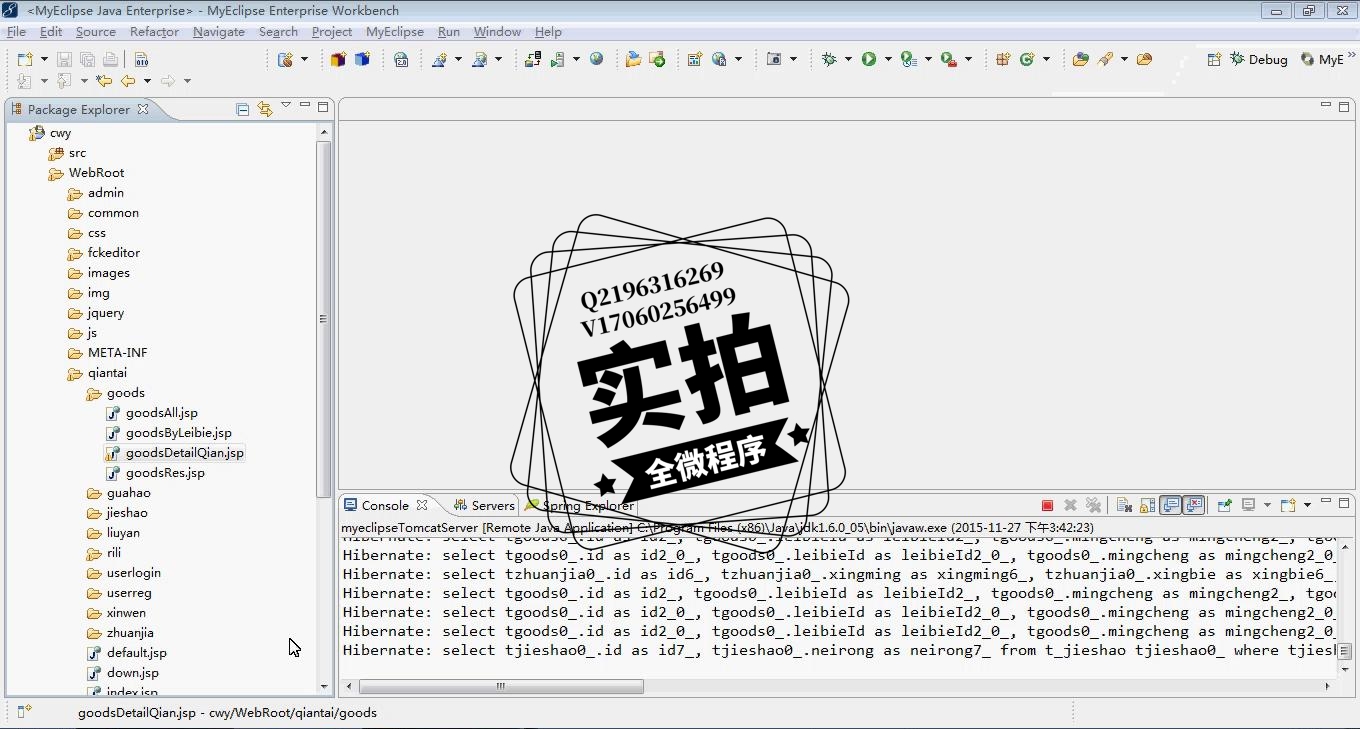Click the New Java class icon
Viewport: 1360px width, 729px height.
coord(1027,59)
